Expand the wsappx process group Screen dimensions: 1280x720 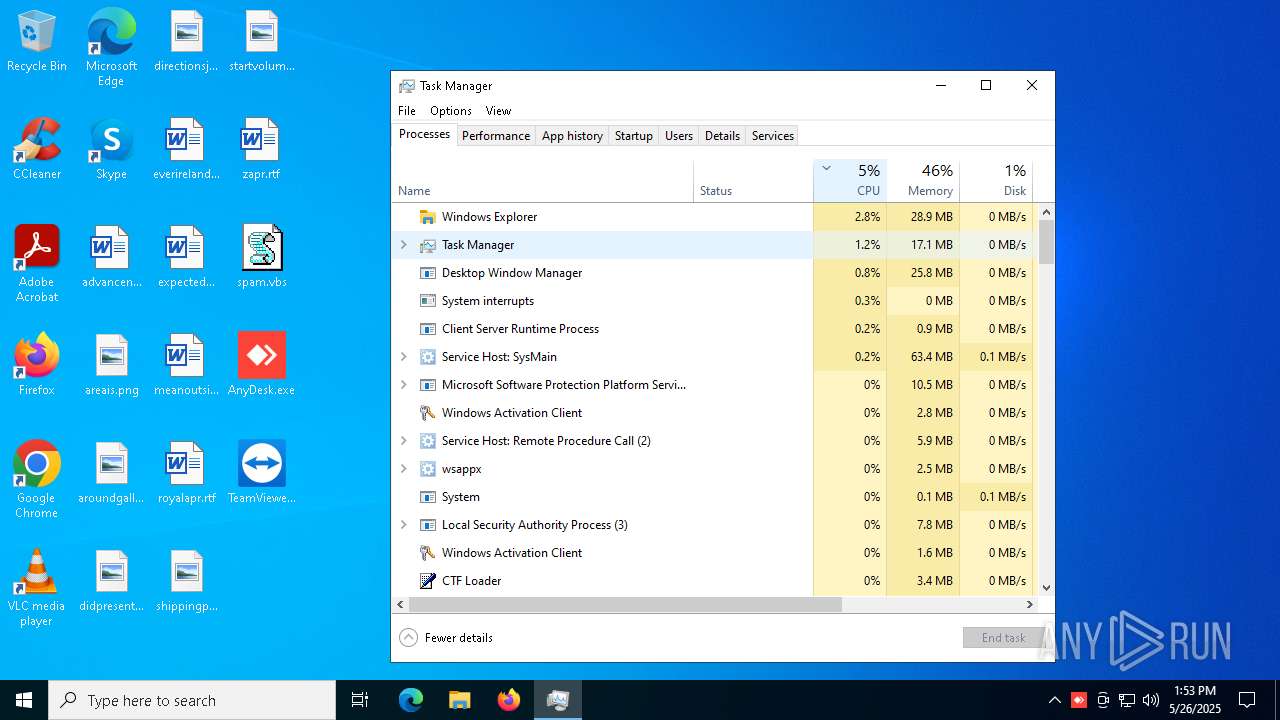click(404, 469)
